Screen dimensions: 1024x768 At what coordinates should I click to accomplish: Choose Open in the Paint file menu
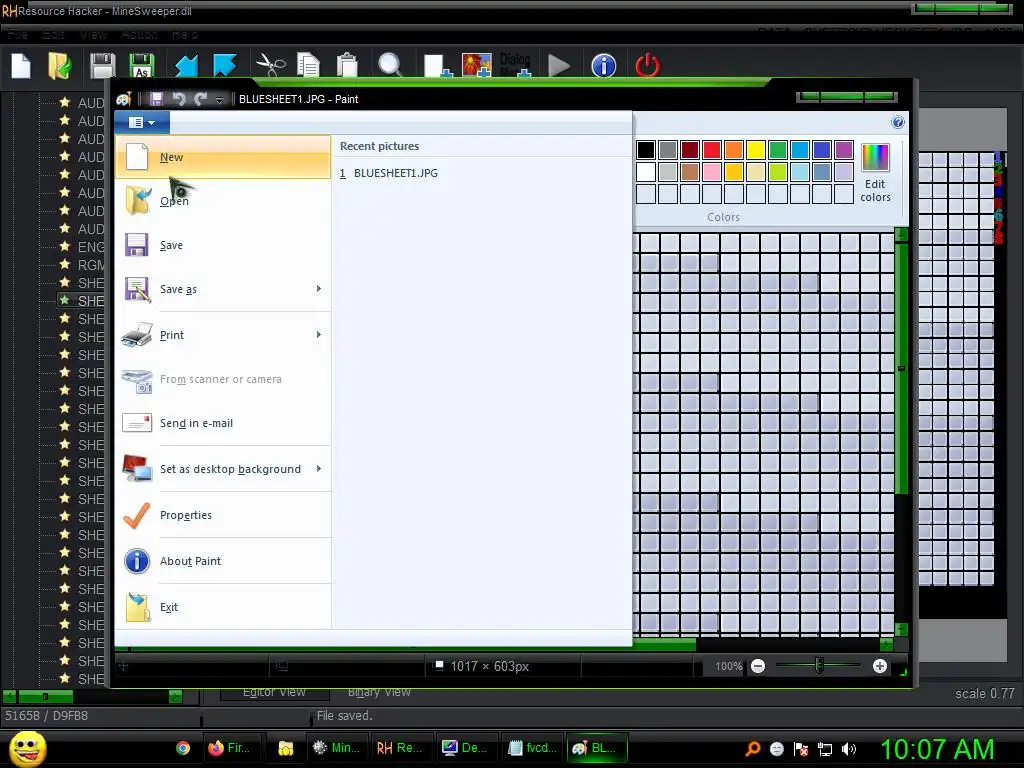click(223, 201)
